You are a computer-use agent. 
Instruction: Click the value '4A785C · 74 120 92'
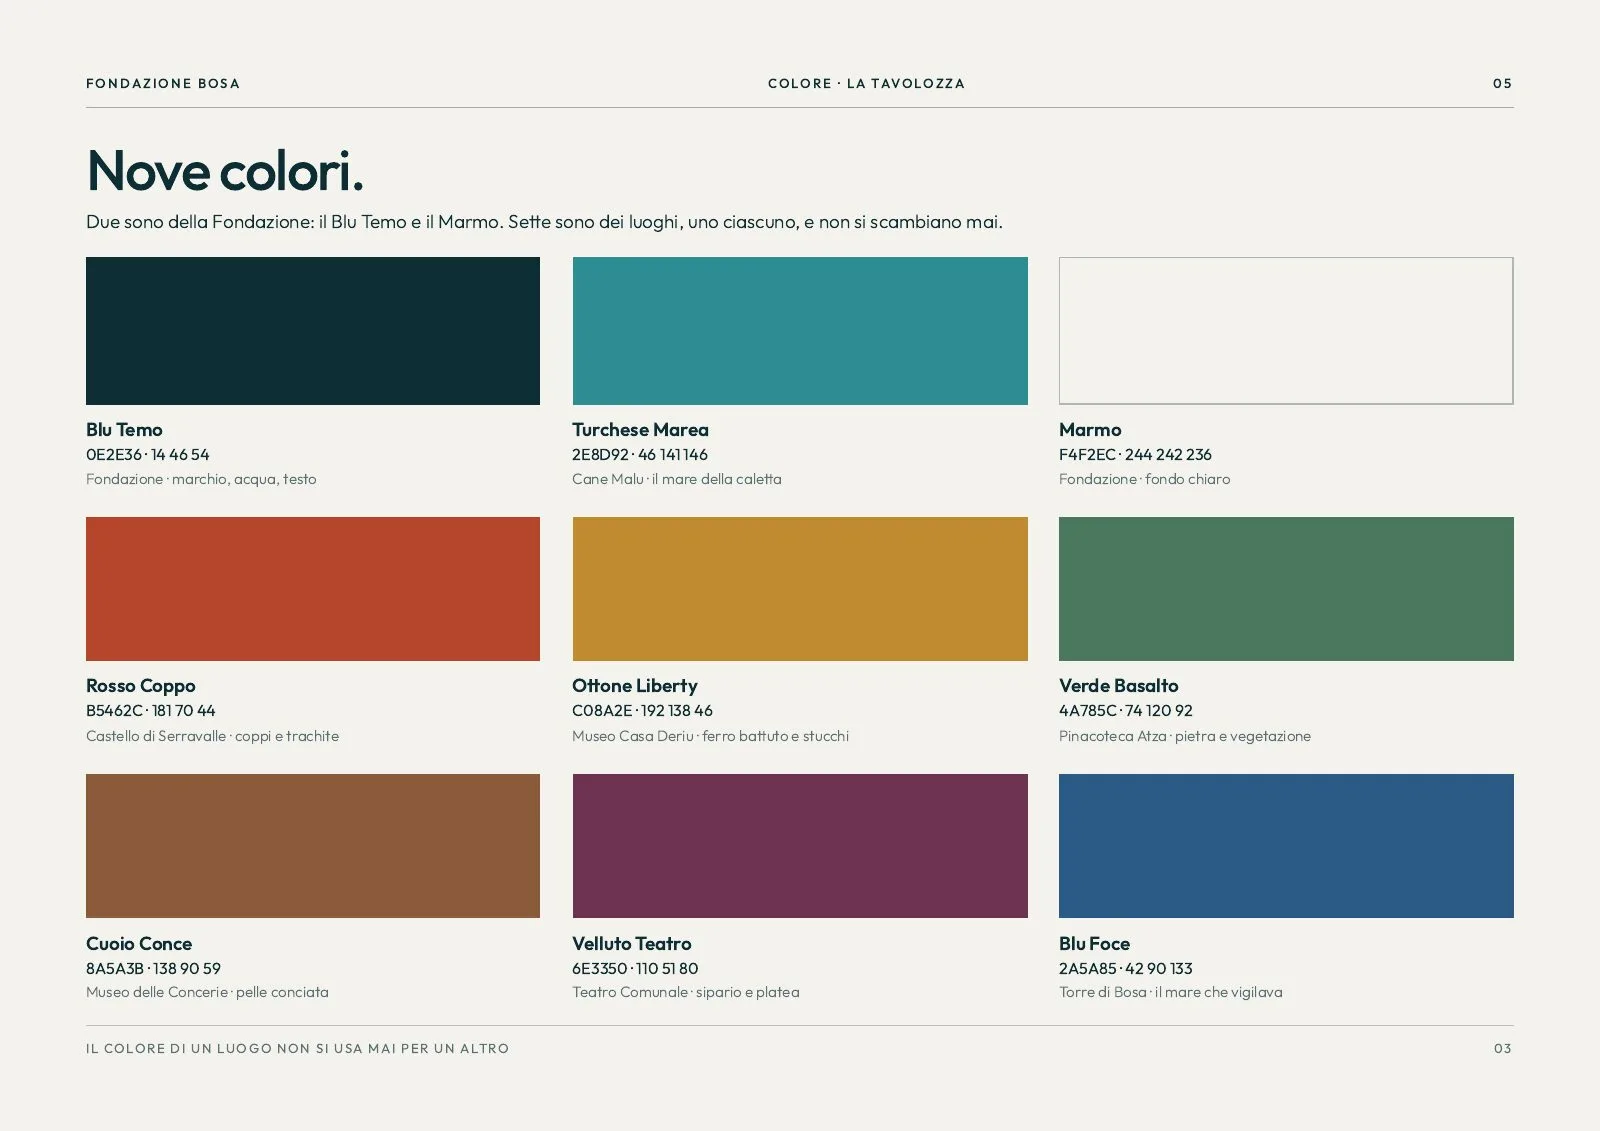coord(1126,711)
